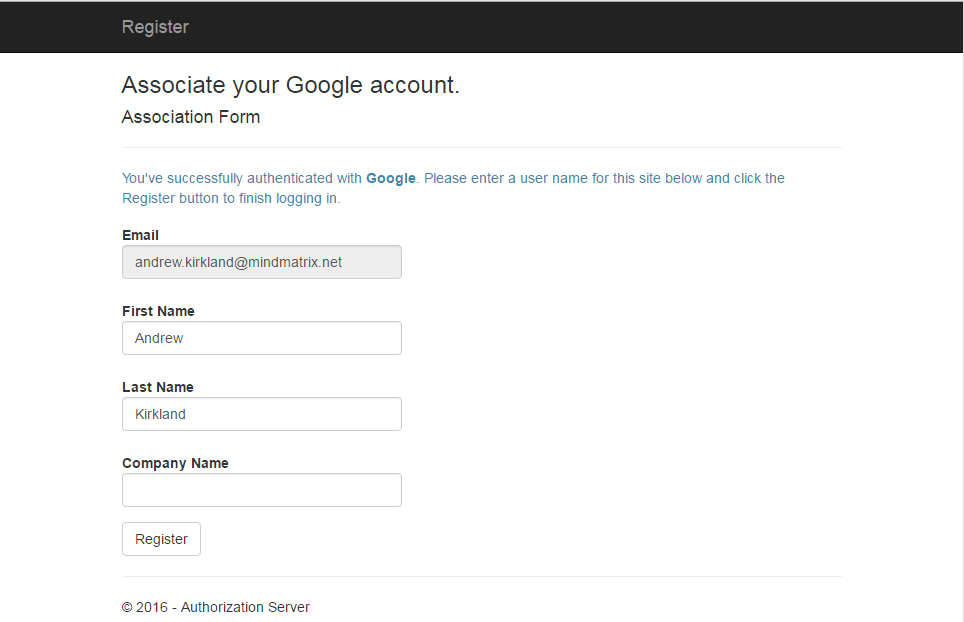Select the Last Name field containing Kirkland

coord(261,414)
